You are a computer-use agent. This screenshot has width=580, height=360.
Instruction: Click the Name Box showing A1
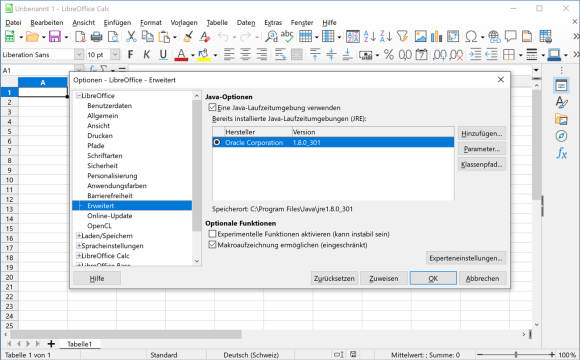38,70
